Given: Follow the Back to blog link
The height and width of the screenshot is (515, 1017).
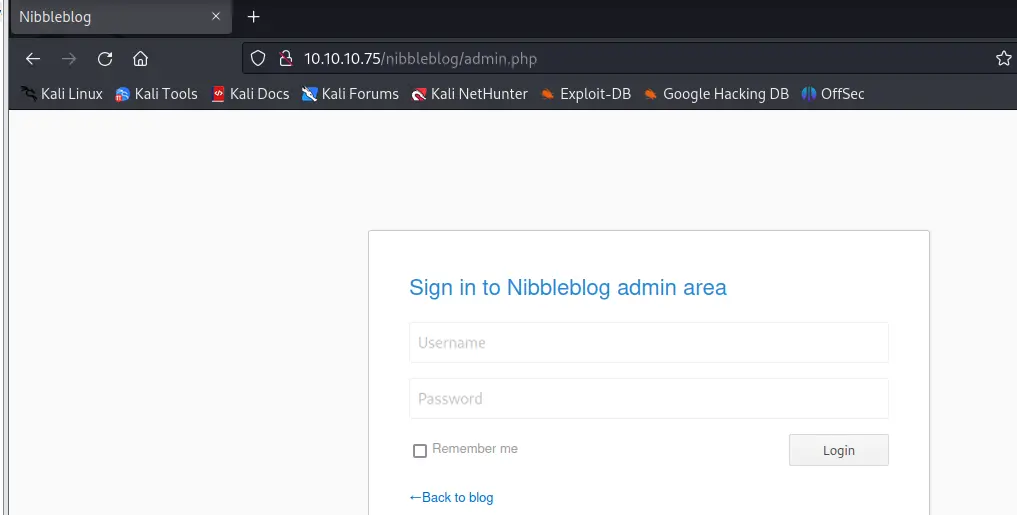Looking at the screenshot, I should [452, 497].
